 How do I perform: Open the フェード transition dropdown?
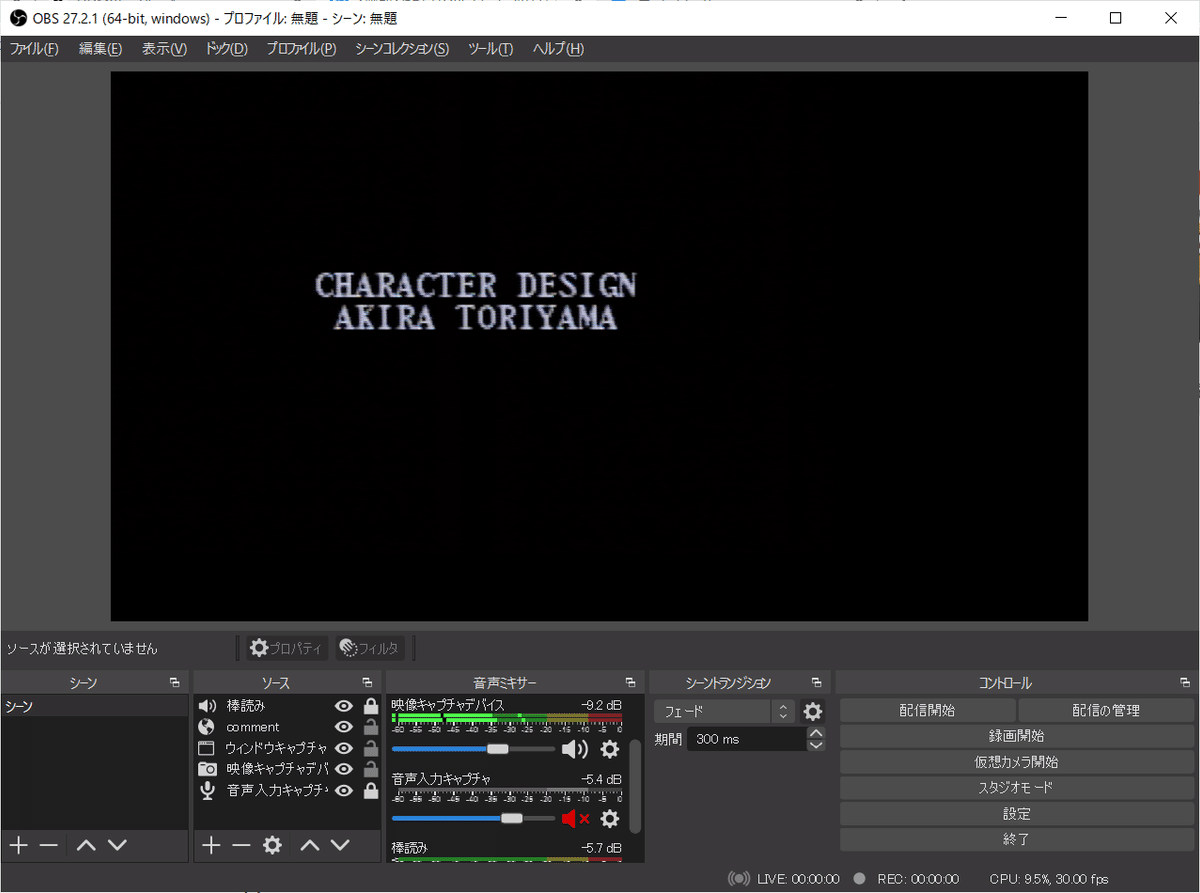[724, 711]
